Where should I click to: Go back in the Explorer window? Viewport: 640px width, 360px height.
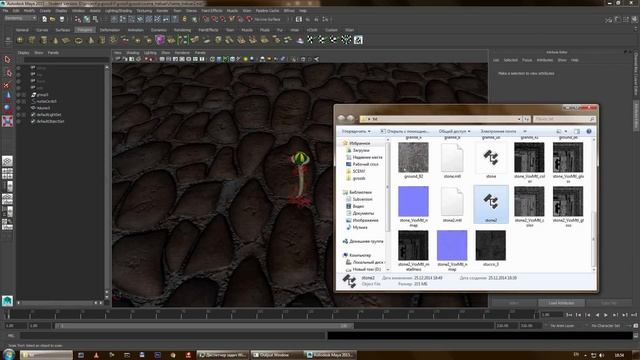pyautogui.click(x=341, y=118)
